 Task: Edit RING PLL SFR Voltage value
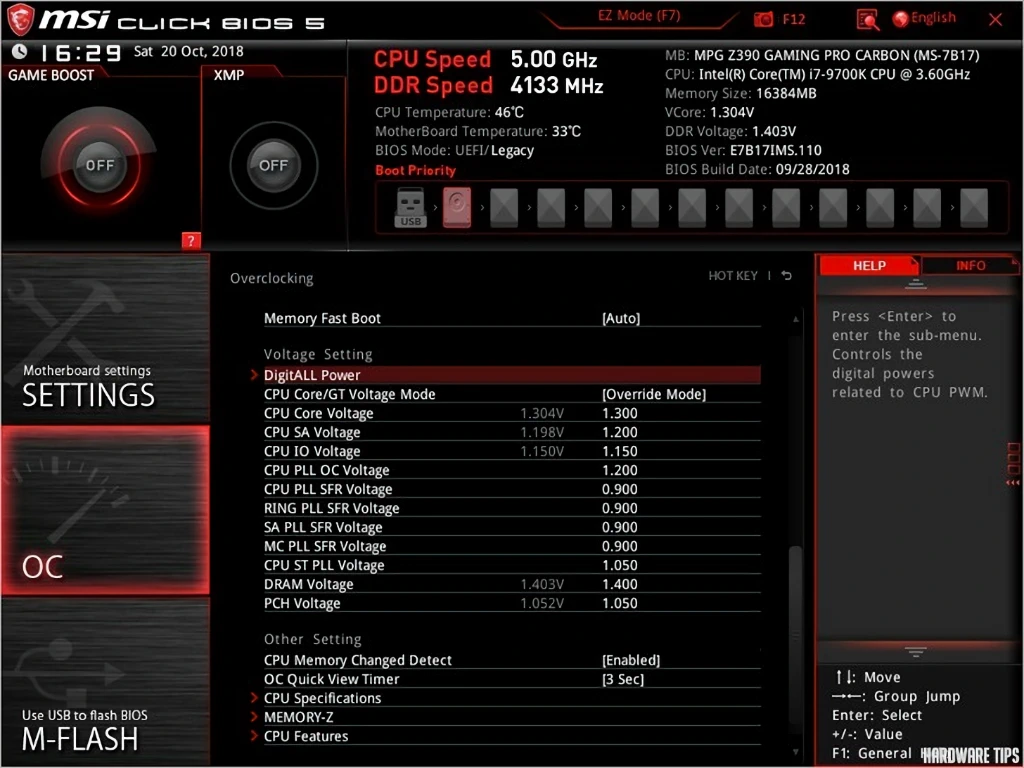click(x=620, y=508)
